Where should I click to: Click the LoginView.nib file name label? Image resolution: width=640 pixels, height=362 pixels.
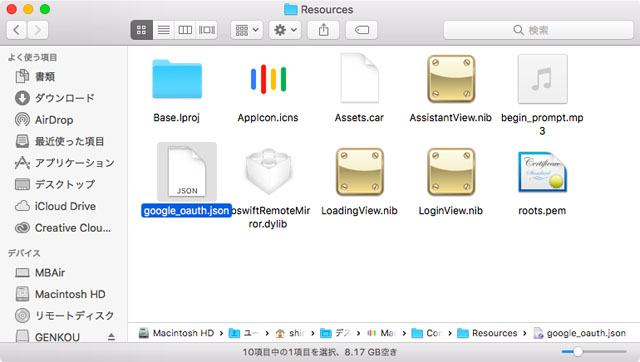[451, 211]
